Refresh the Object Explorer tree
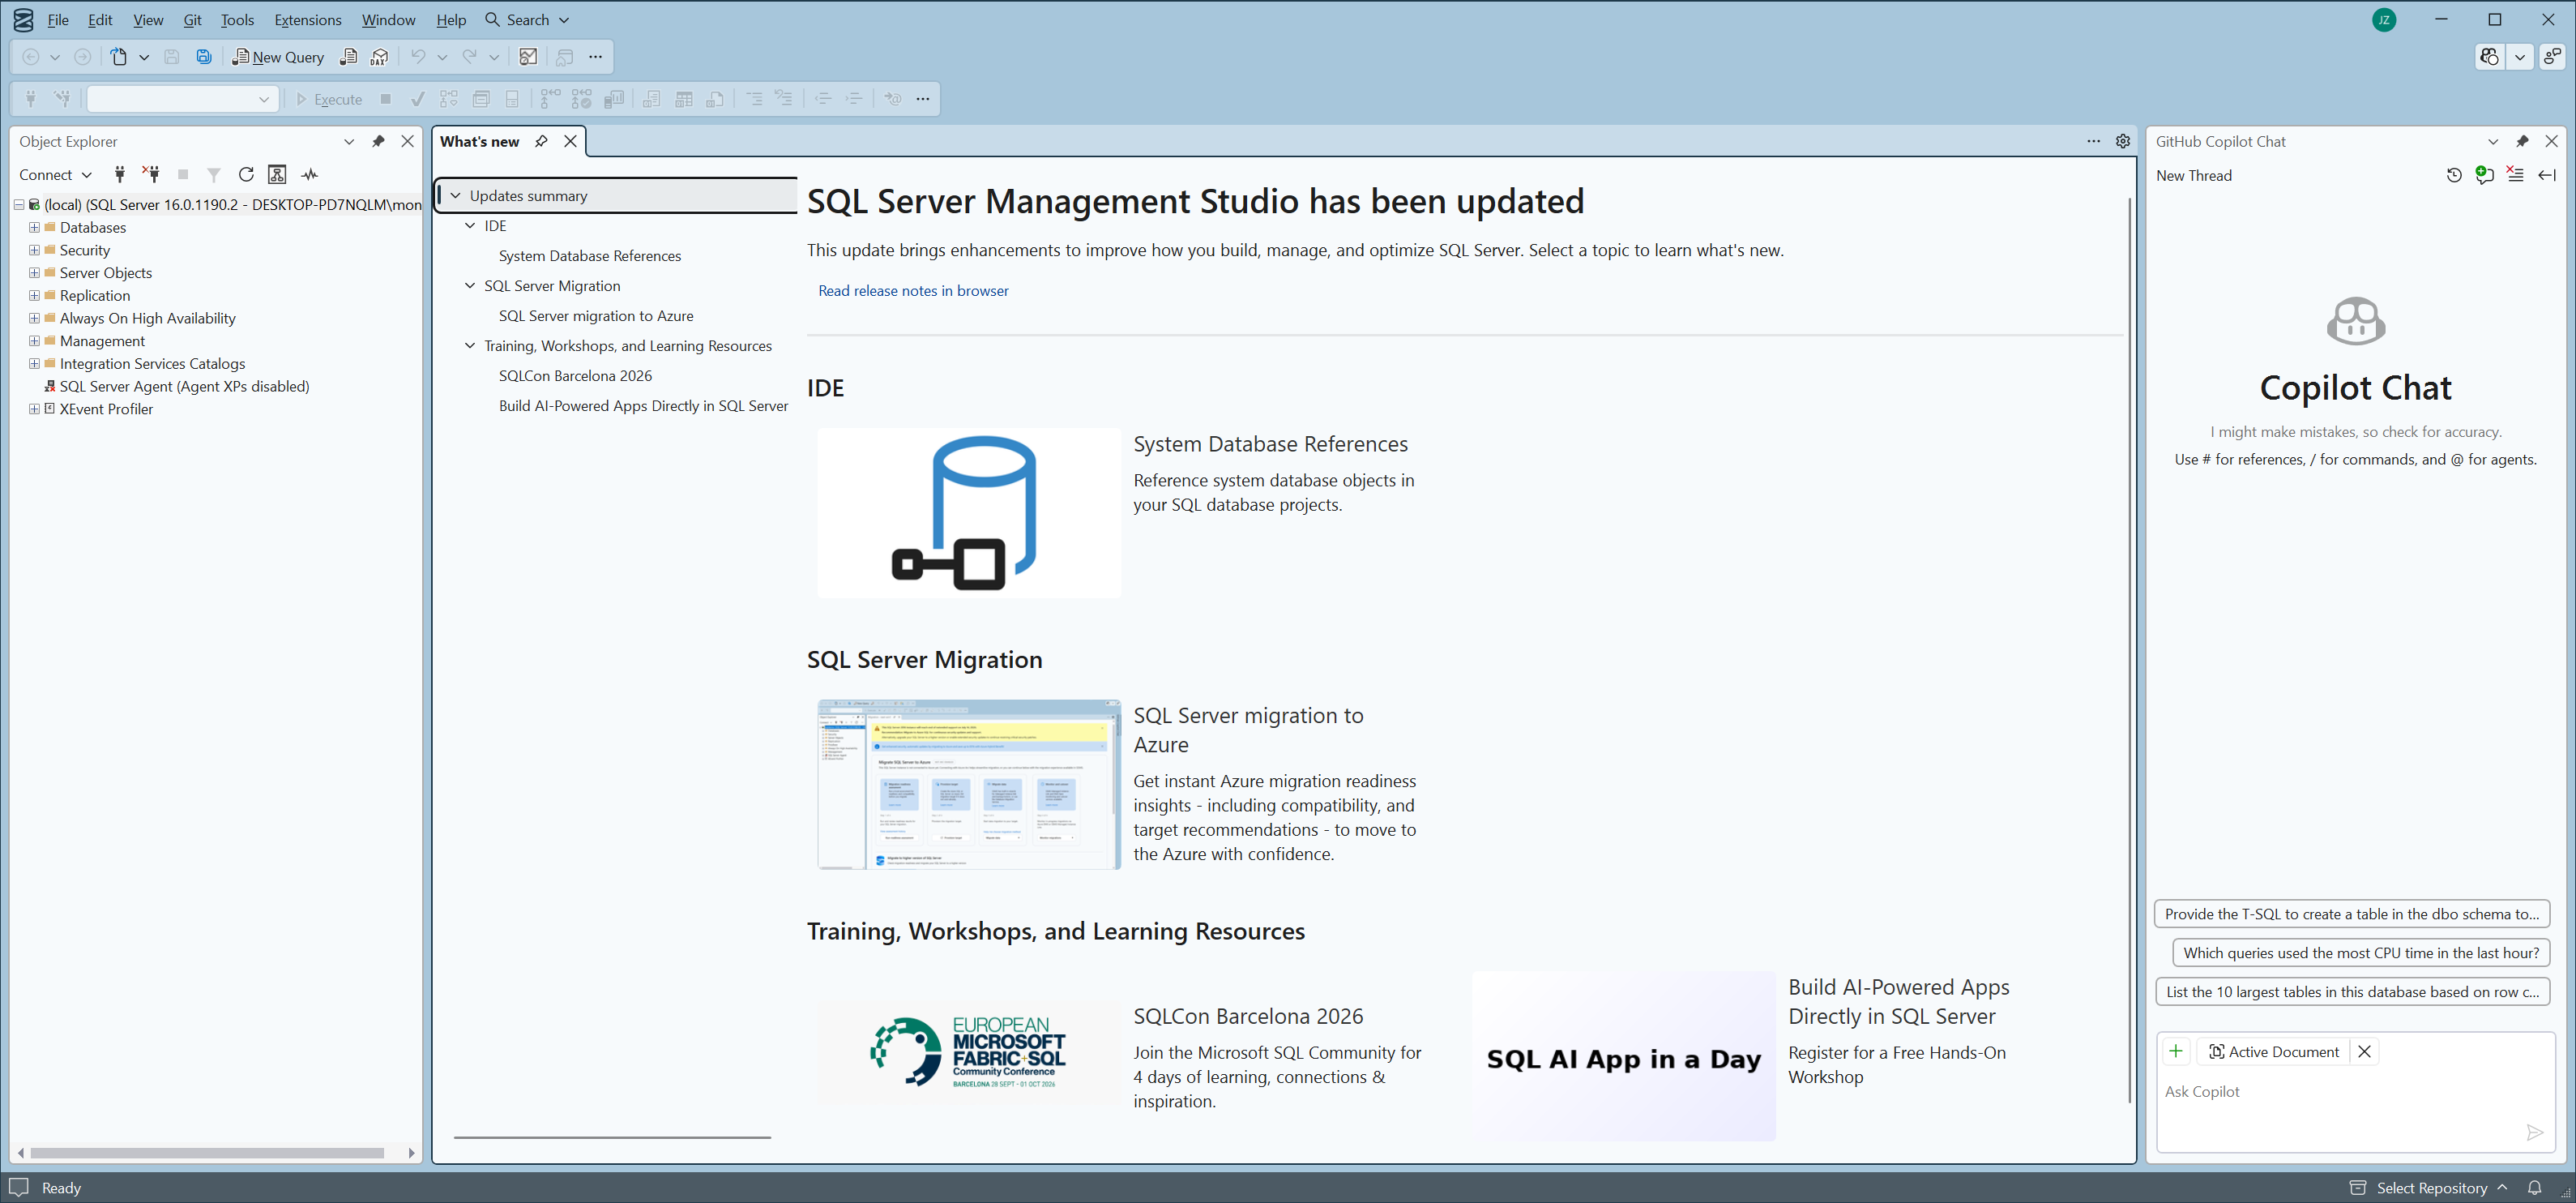Image resolution: width=2576 pixels, height=1203 pixels. click(x=246, y=174)
